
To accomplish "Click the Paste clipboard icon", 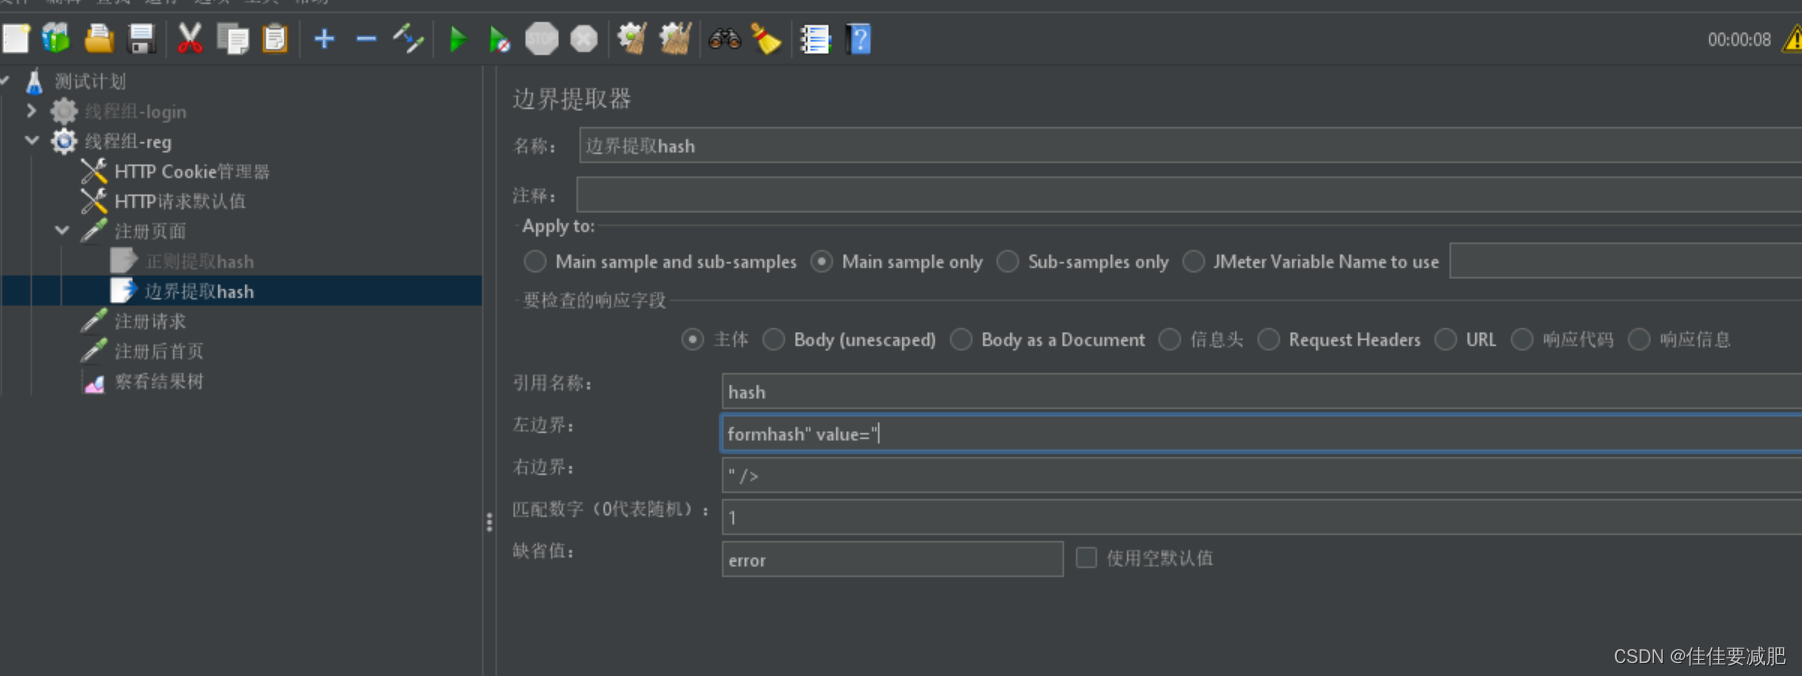I will tap(275, 39).
